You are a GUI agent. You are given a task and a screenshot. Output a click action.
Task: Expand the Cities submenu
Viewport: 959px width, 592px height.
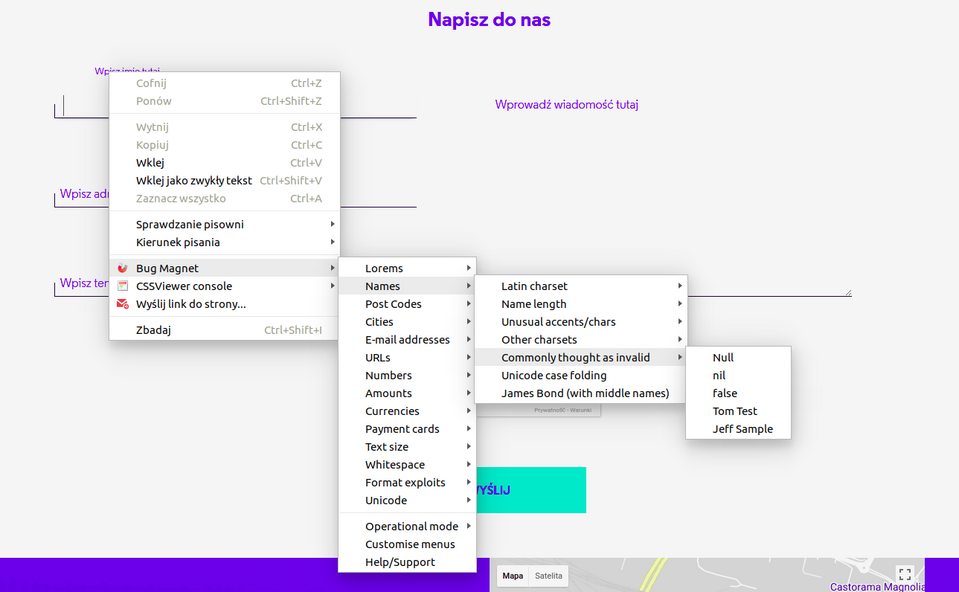pyautogui.click(x=407, y=322)
